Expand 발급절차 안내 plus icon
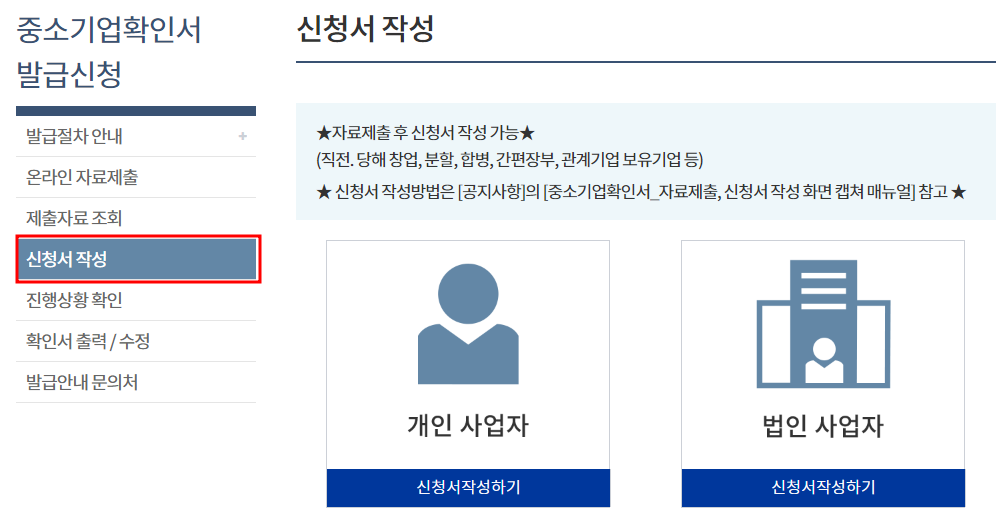The image size is (1008, 524). (242, 136)
